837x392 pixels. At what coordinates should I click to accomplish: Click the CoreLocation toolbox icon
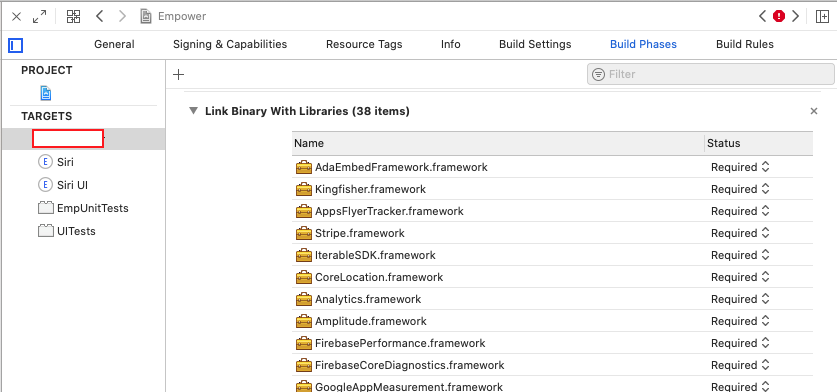(x=303, y=277)
